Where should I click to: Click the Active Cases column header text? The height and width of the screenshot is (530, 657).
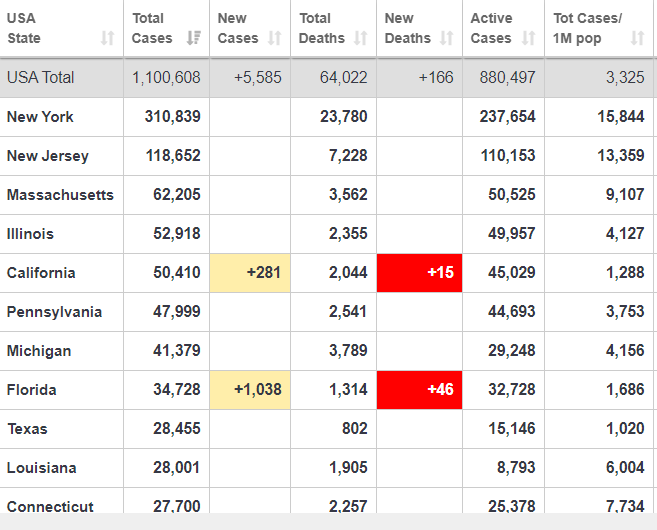pos(491,28)
